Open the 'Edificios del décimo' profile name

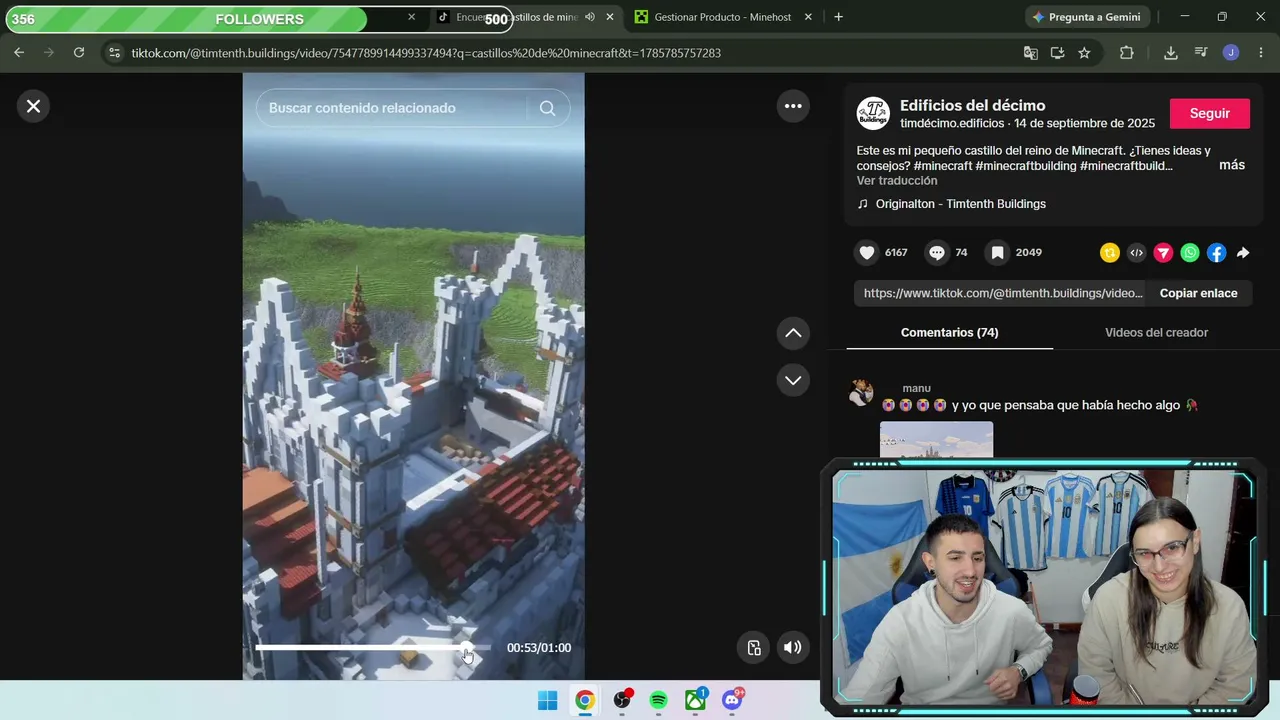click(973, 106)
